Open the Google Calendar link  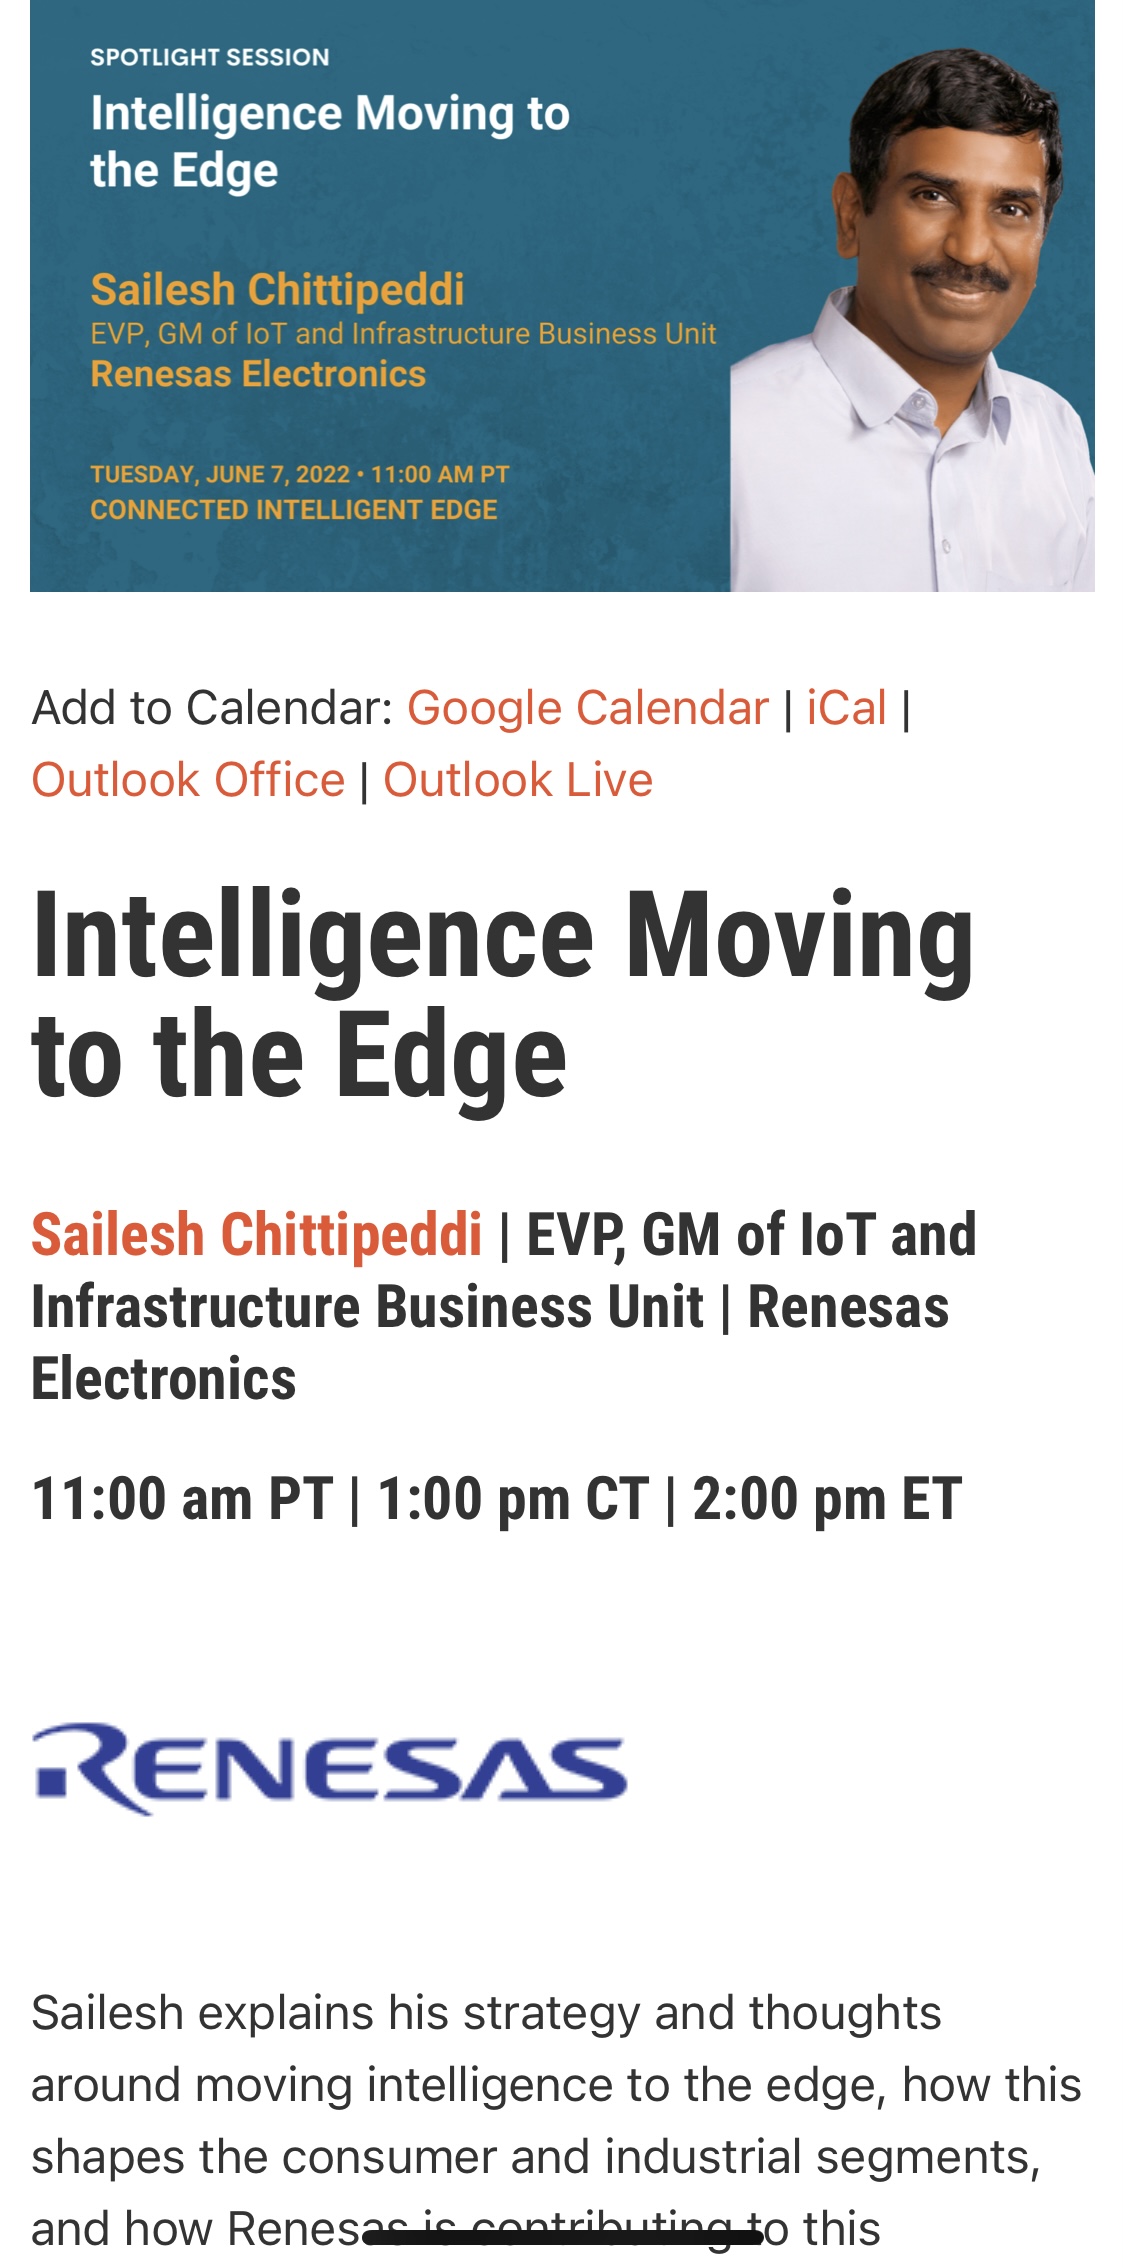[587, 708]
